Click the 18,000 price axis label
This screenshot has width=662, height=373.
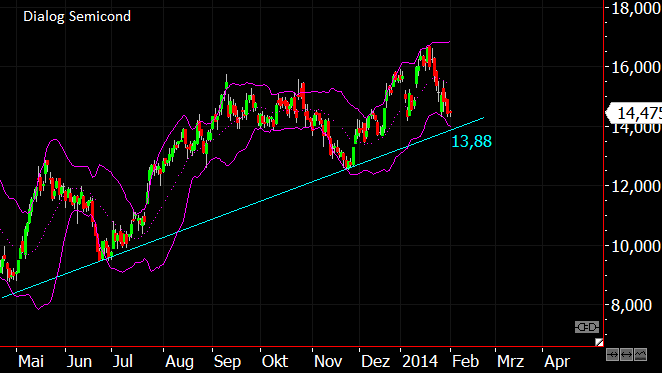[x=636, y=8]
